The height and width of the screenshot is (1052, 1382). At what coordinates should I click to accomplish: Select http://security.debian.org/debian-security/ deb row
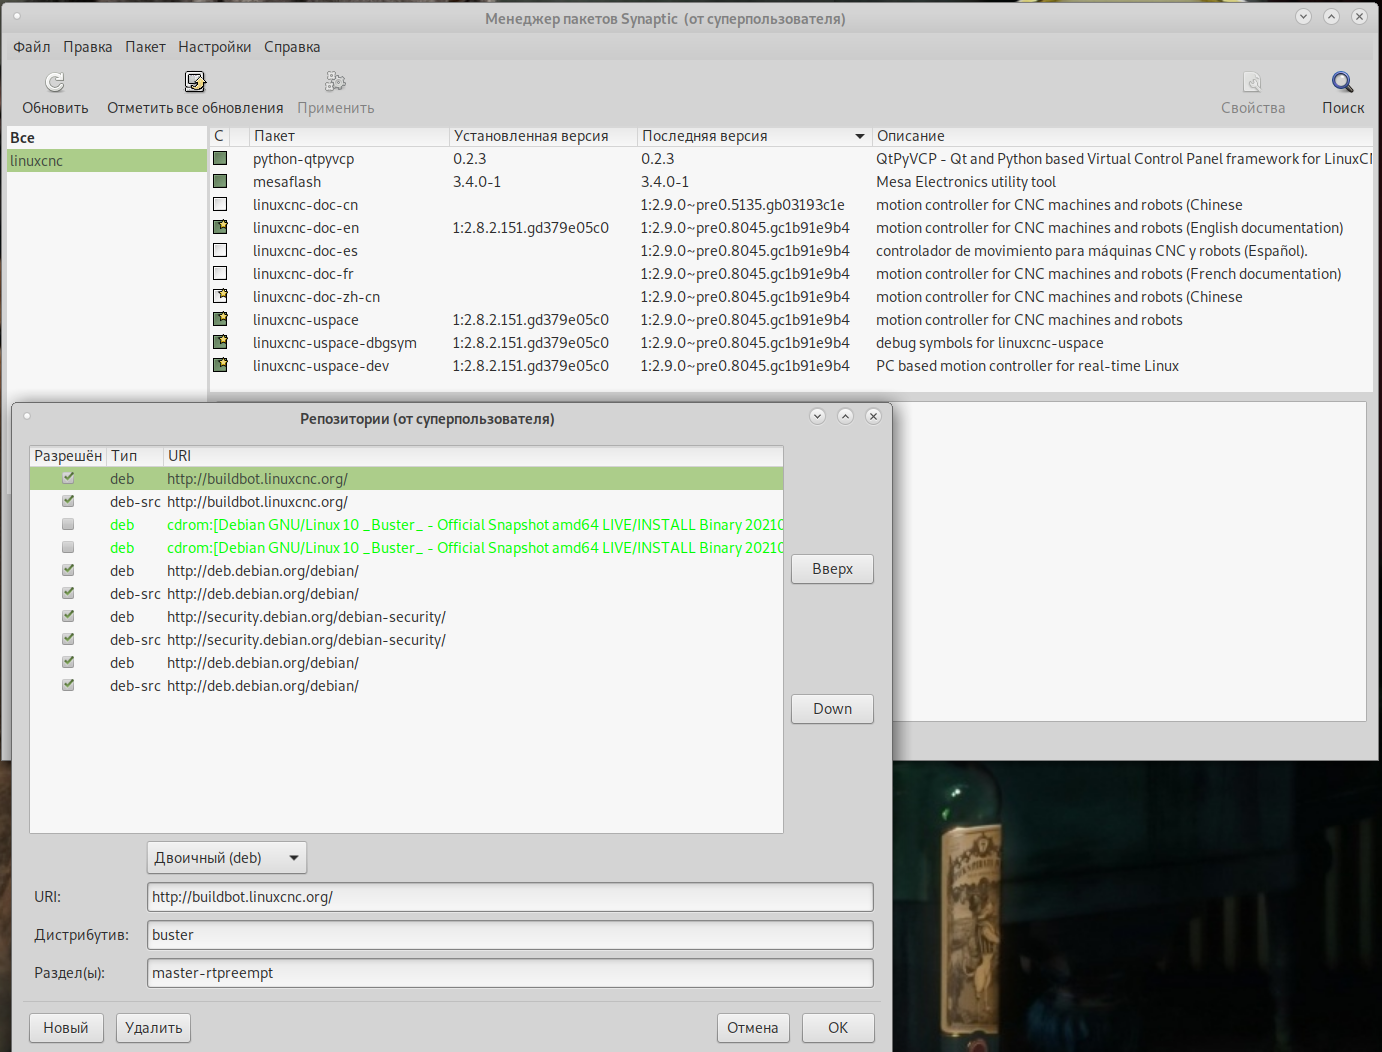[406, 617]
